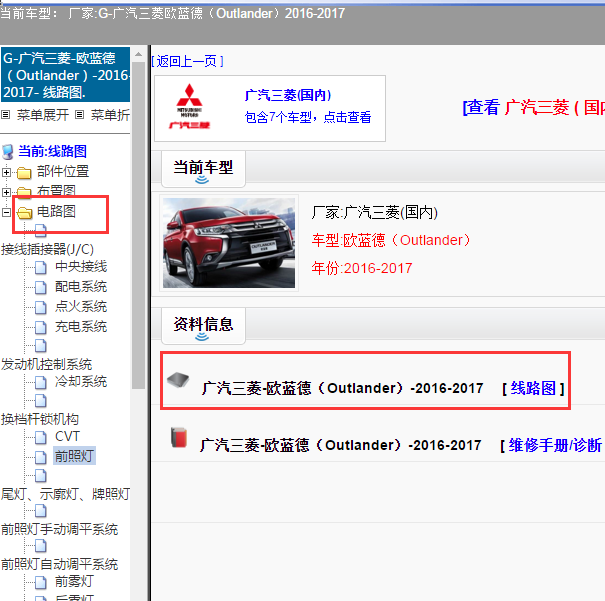Viewport: 605px width, 601px height.
Task: Click the 资料信息 section tab
Action: click(203, 325)
